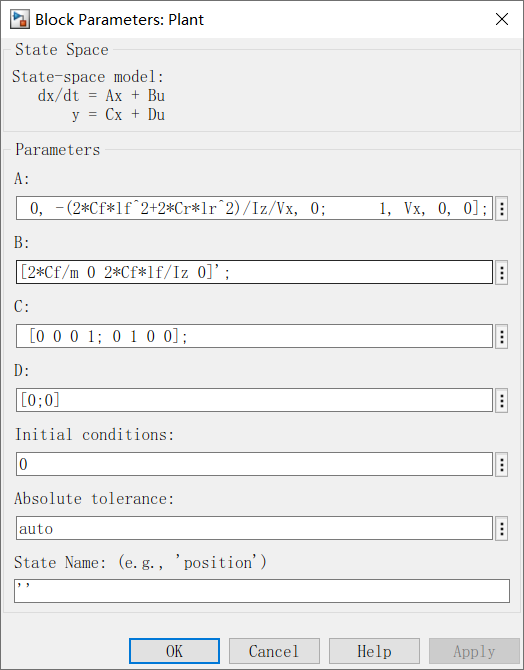Image resolution: width=524 pixels, height=670 pixels.
Task: Click in the B matrix input field
Action: (x=254, y=272)
